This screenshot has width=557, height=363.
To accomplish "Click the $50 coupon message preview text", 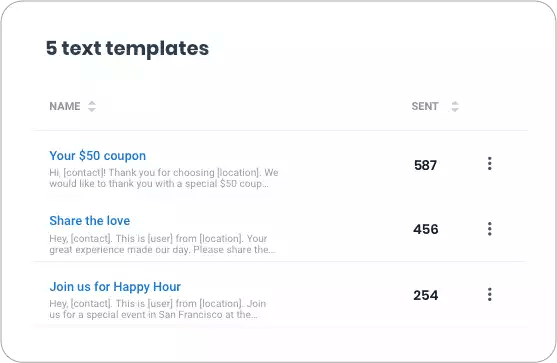I will [164, 178].
